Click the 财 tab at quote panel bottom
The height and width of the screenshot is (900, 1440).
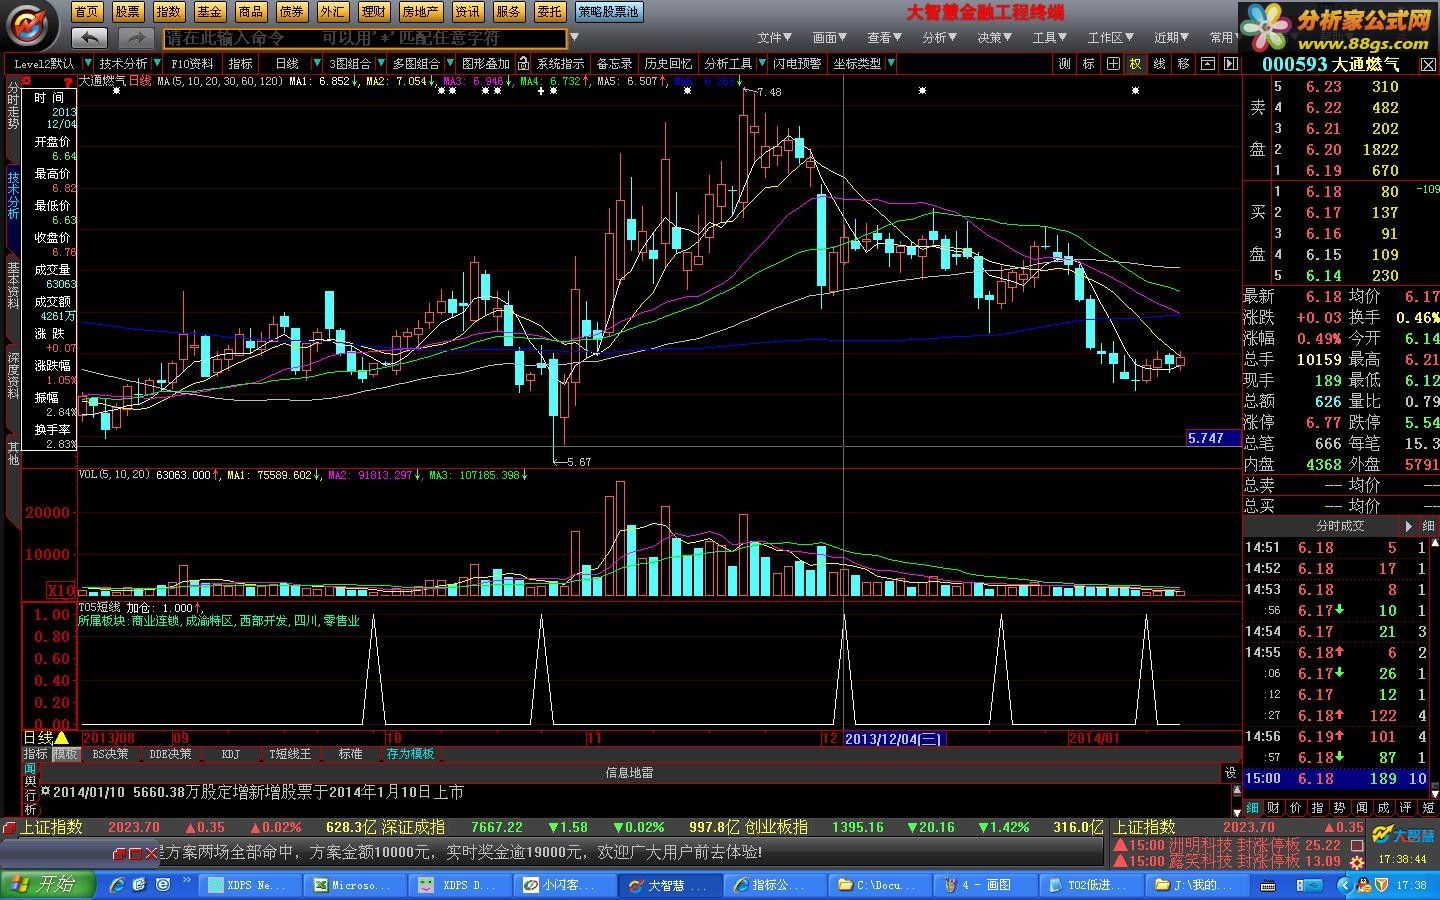[1274, 807]
